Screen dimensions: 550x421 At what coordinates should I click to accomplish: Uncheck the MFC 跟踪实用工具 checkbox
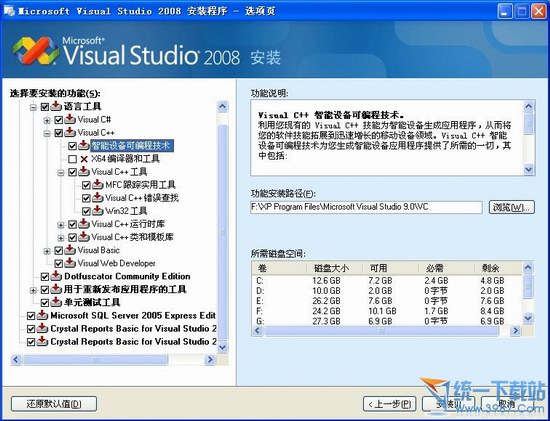86,185
